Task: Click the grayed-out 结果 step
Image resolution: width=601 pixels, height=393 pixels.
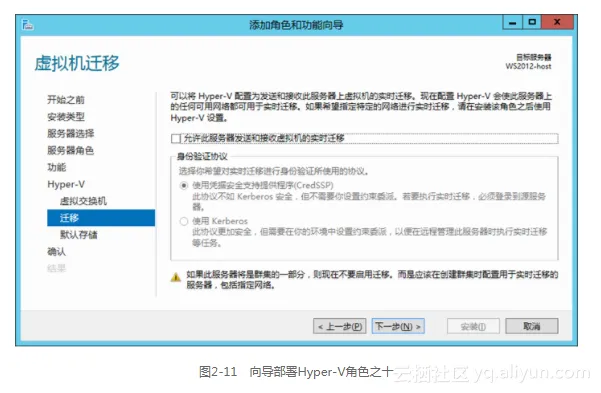Action: [57, 268]
